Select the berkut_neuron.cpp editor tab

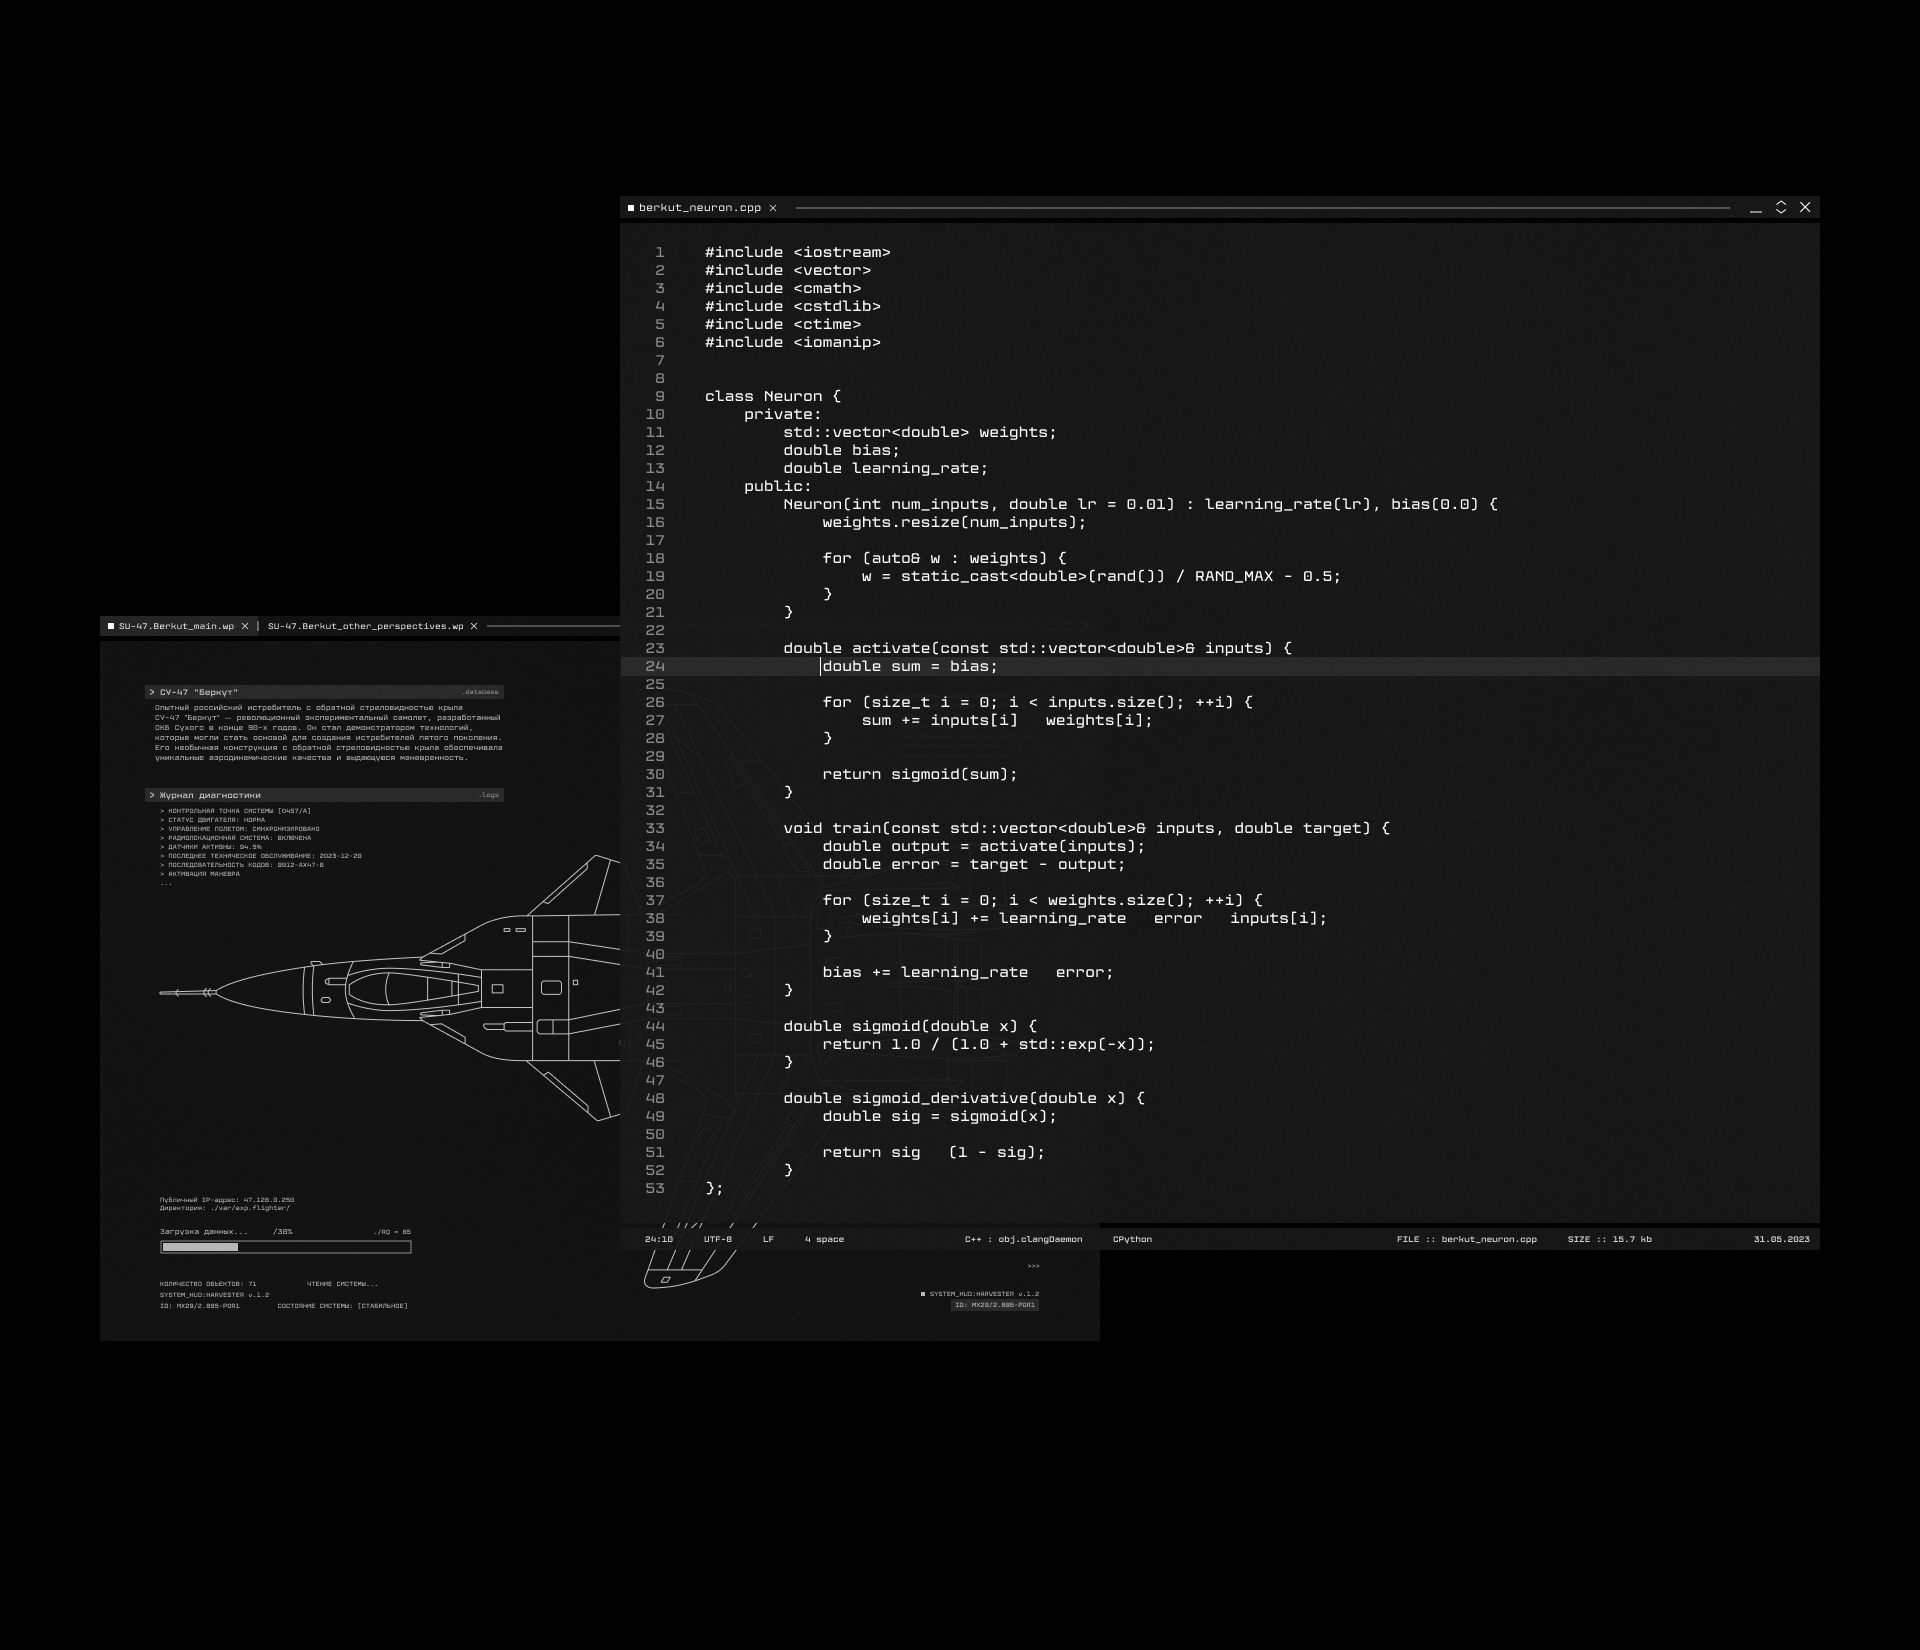coord(699,208)
